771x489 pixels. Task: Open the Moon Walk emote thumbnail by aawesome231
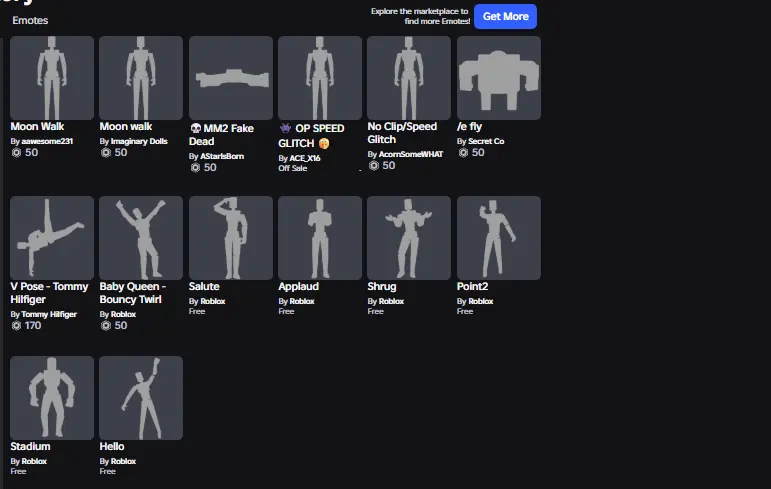(52, 78)
